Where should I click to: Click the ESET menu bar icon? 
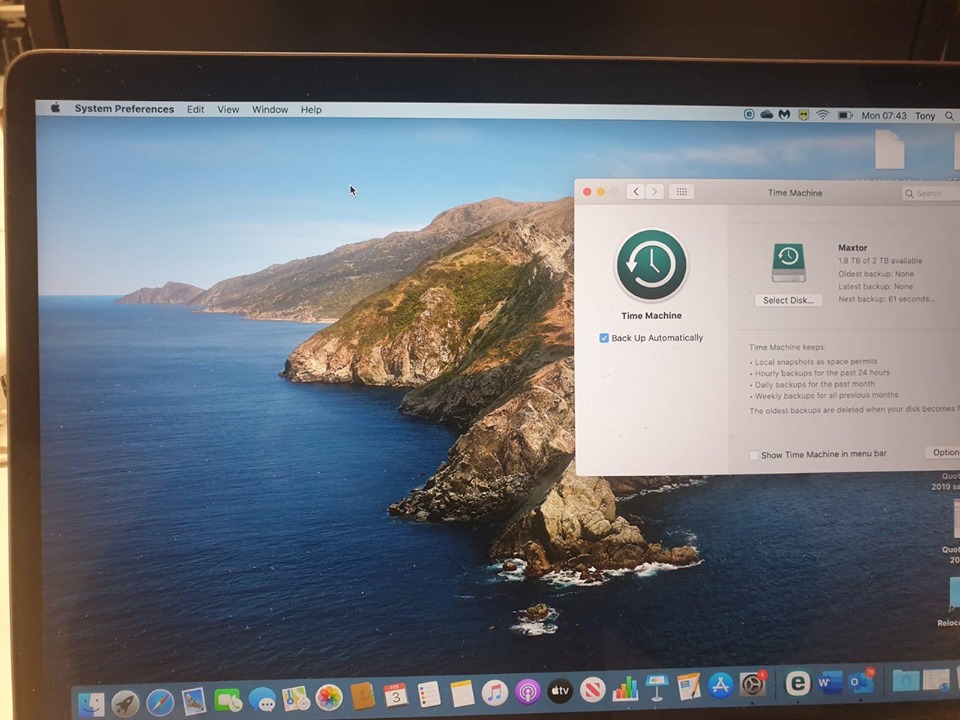[749, 114]
